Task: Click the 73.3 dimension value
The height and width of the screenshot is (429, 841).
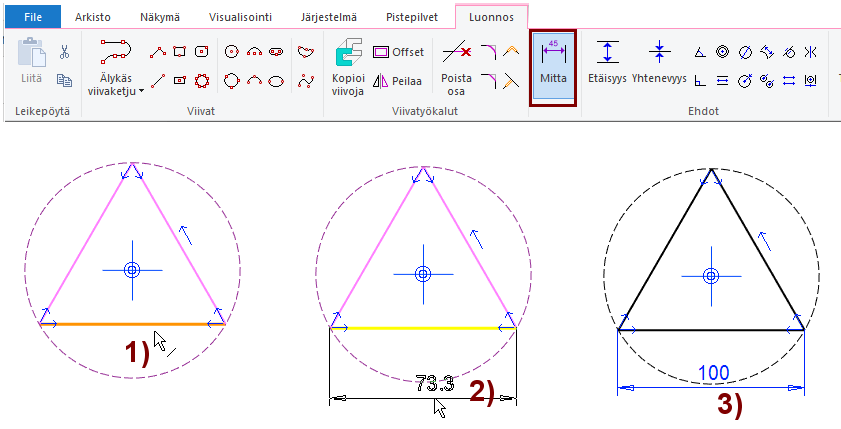Action: [434, 383]
